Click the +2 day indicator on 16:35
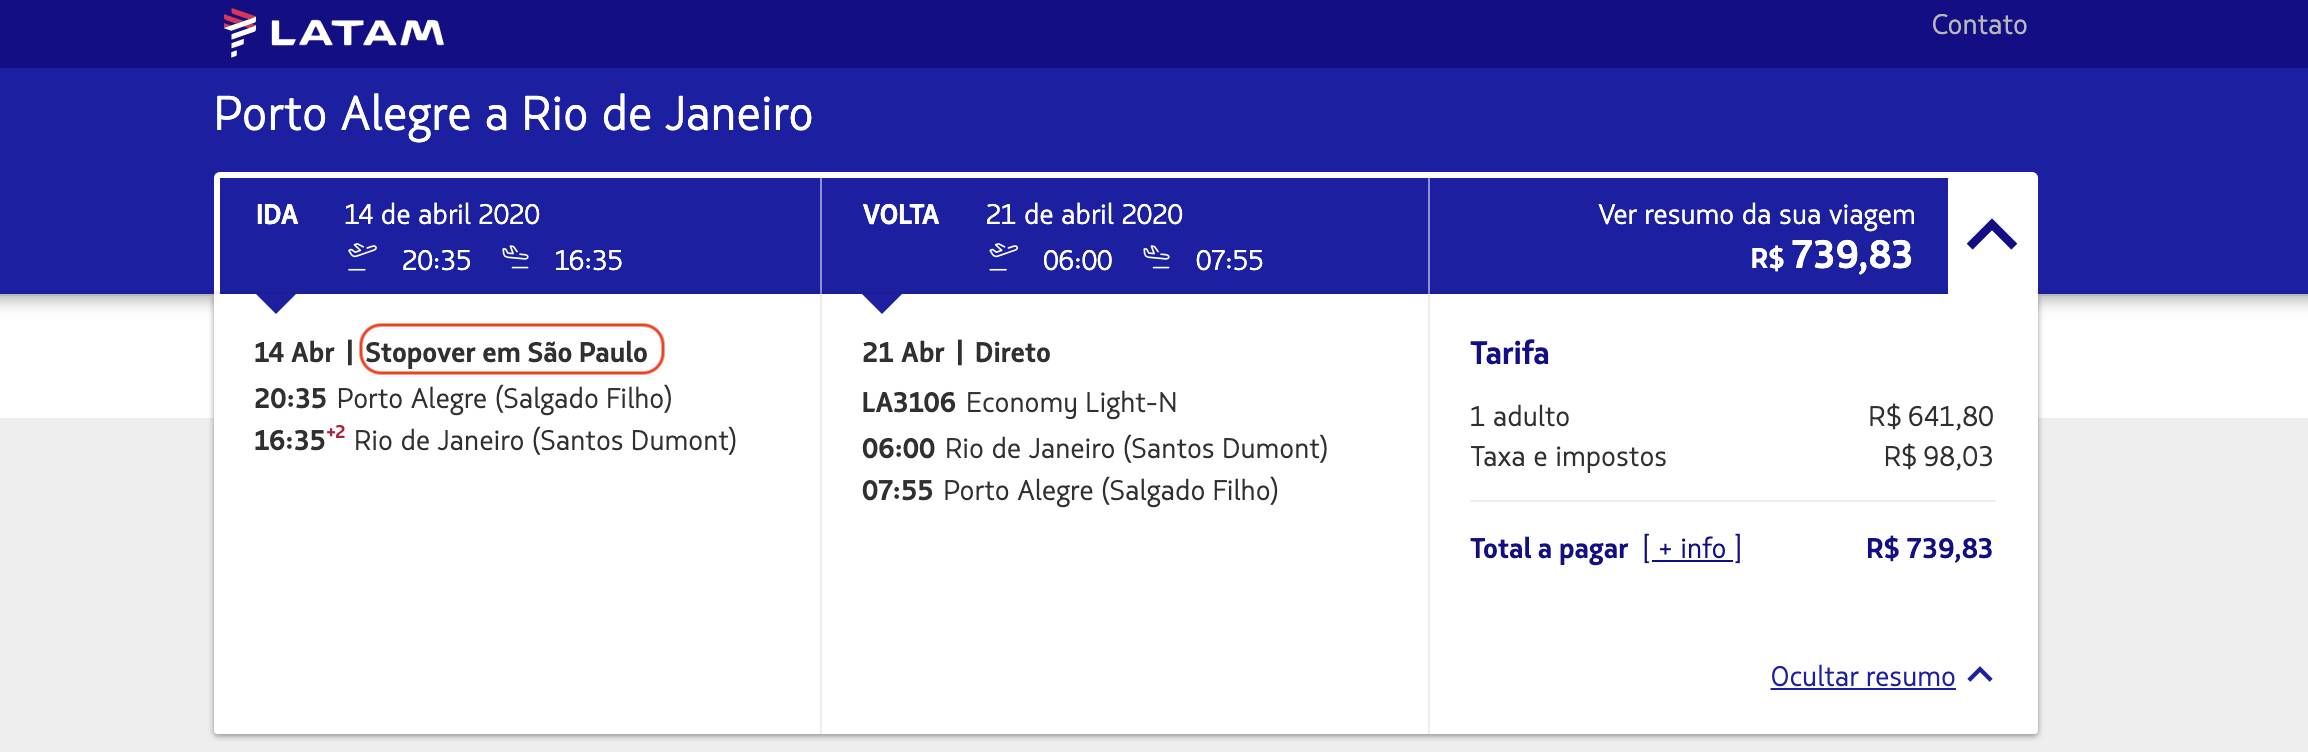This screenshot has width=2308, height=752. click(x=336, y=432)
